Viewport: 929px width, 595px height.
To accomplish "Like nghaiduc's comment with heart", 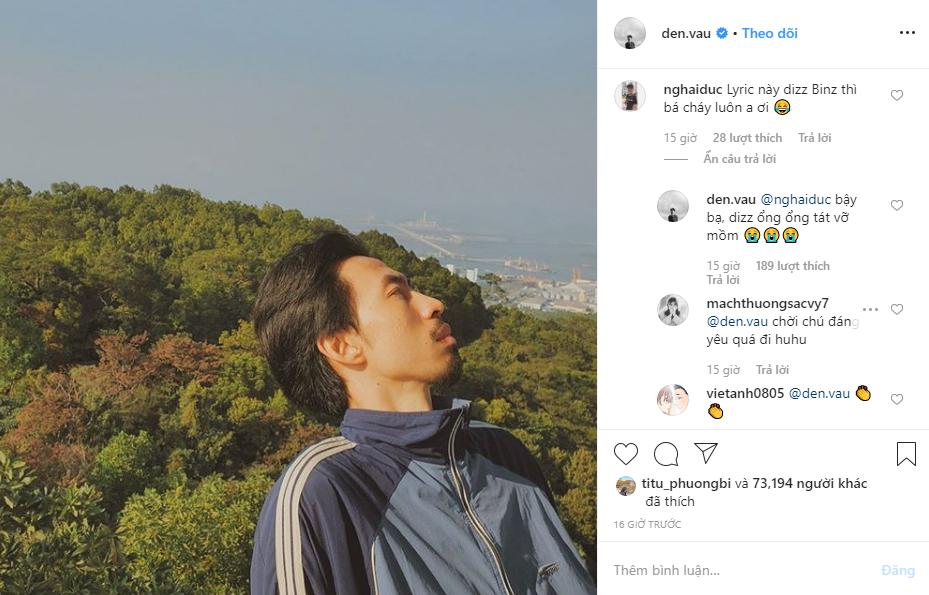I will (x=897, y=96).
